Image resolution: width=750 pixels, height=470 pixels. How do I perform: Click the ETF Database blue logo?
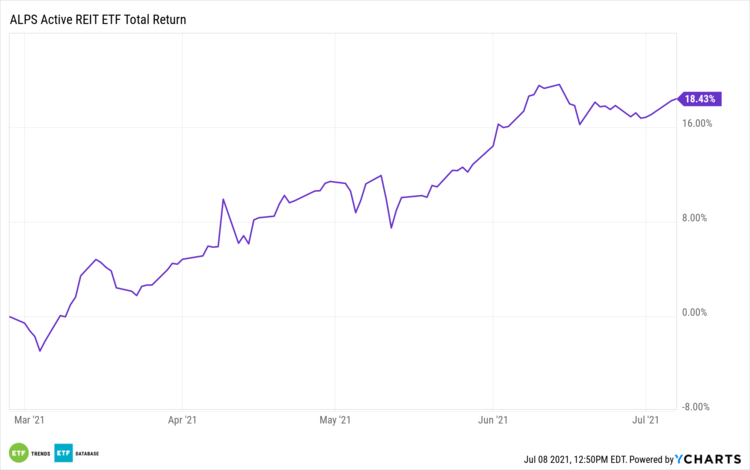[x=63, y=451]
